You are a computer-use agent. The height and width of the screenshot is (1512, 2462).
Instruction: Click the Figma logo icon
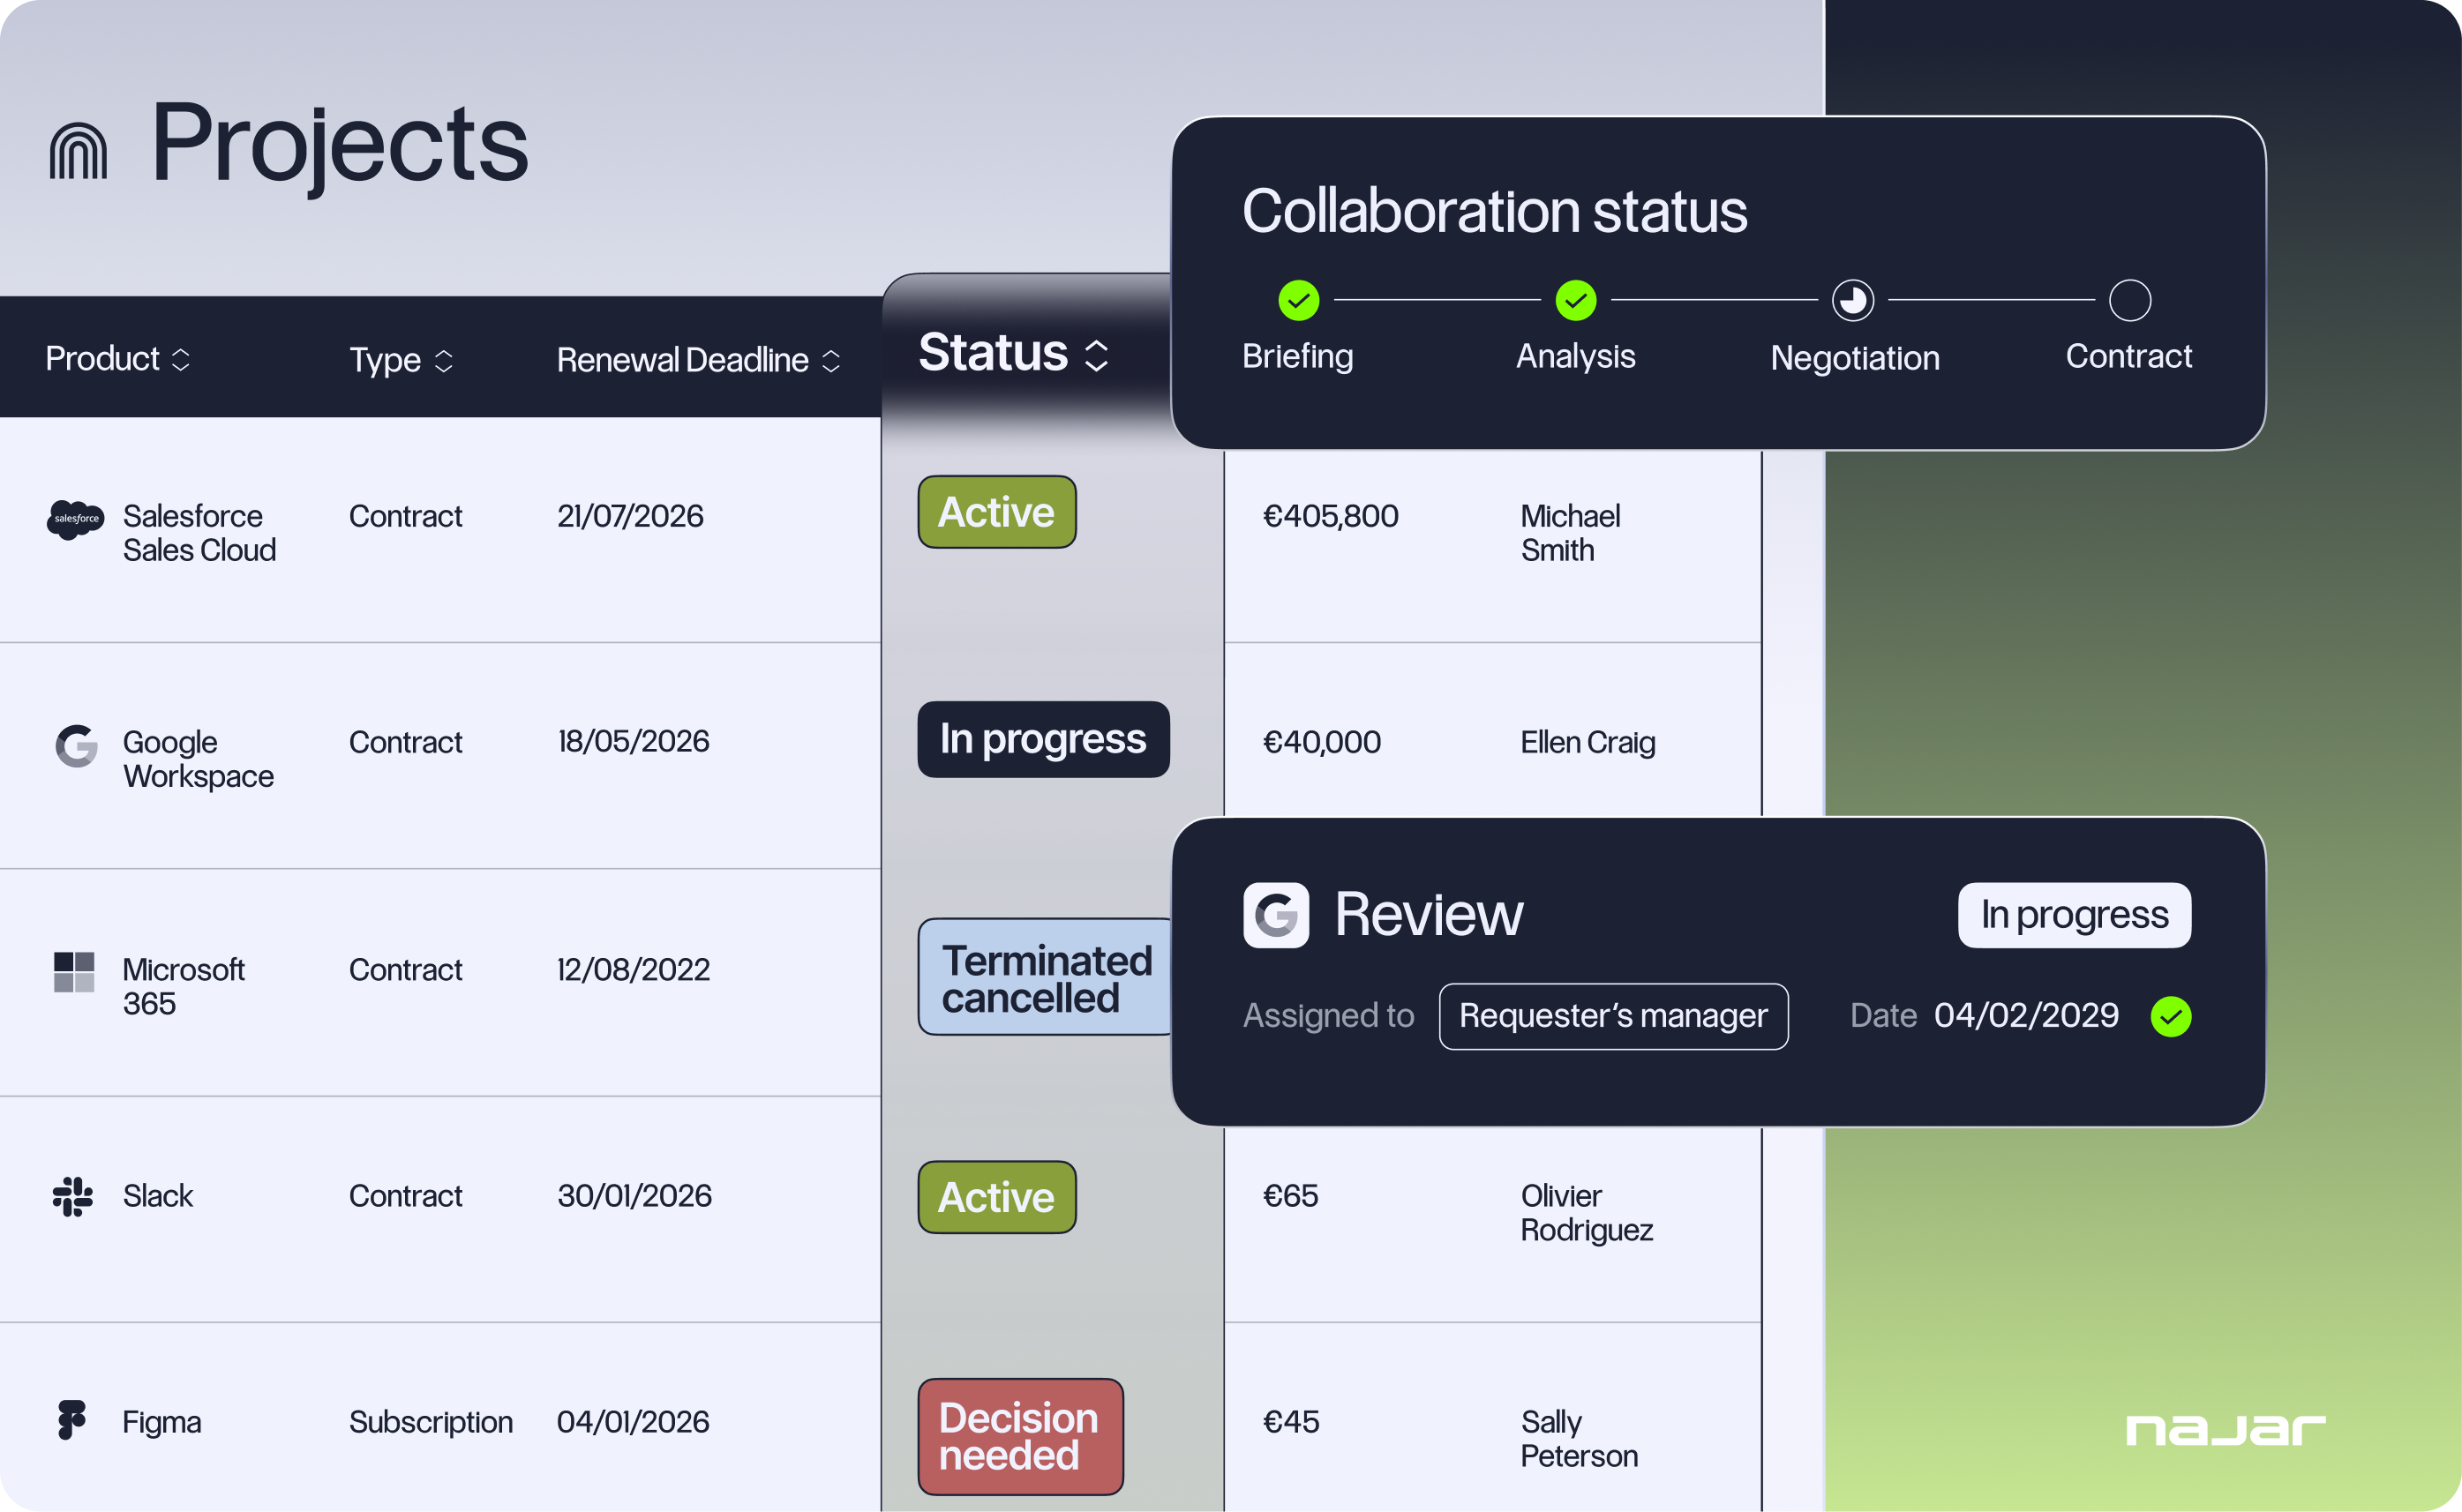72,1420
